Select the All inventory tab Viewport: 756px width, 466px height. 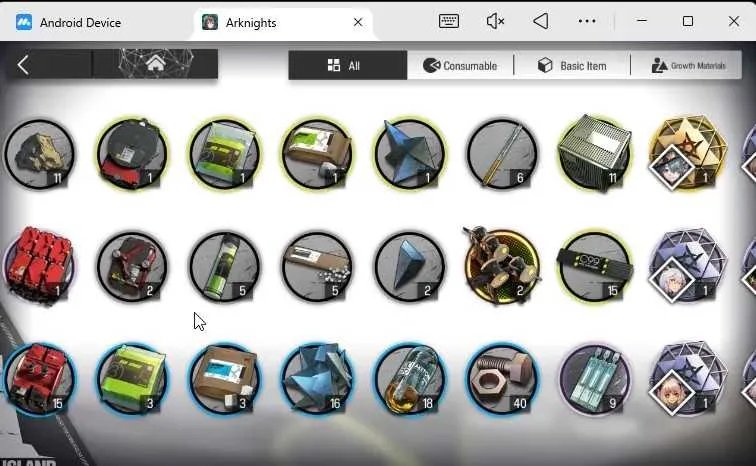coord(348,66)
